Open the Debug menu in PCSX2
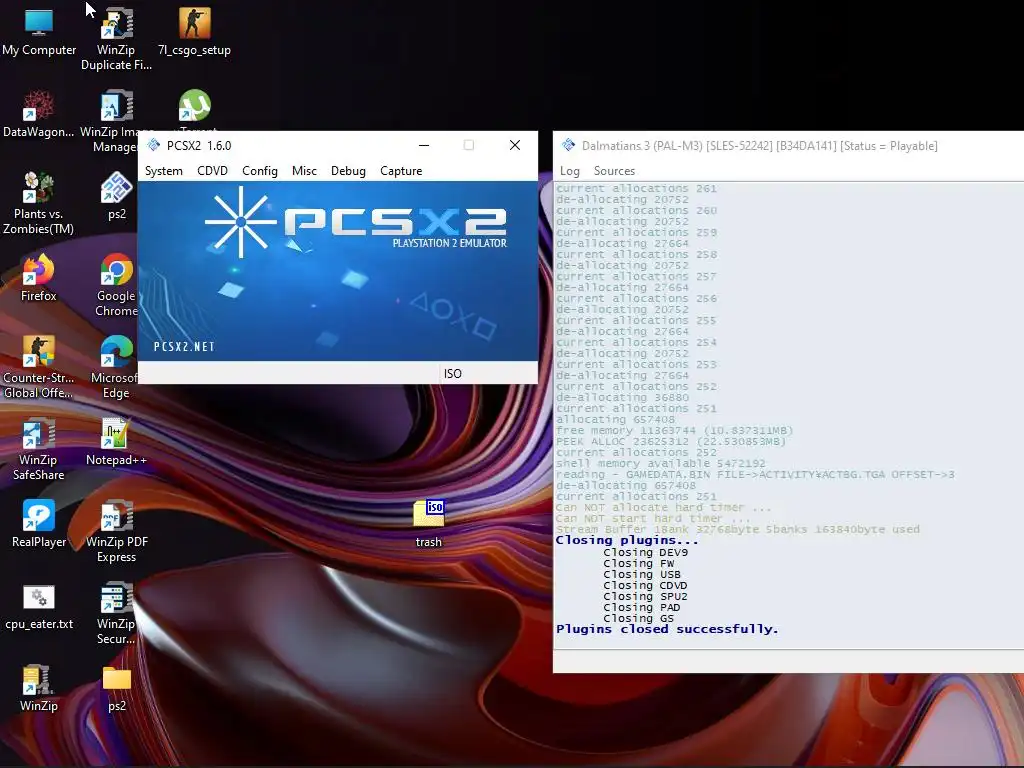Viewport: 1024px width, 768px height. click(348, 171)
